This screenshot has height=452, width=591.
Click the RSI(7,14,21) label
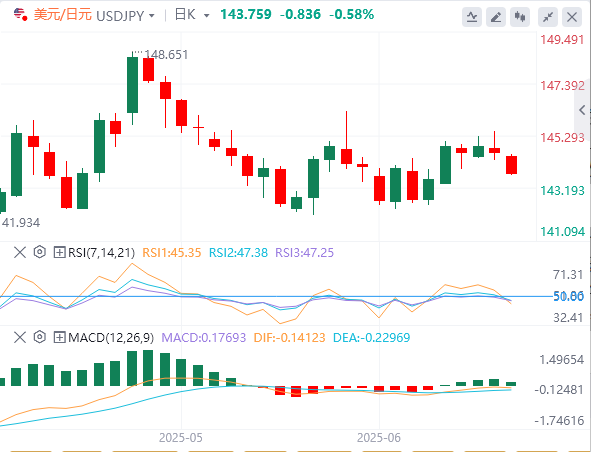101,252
